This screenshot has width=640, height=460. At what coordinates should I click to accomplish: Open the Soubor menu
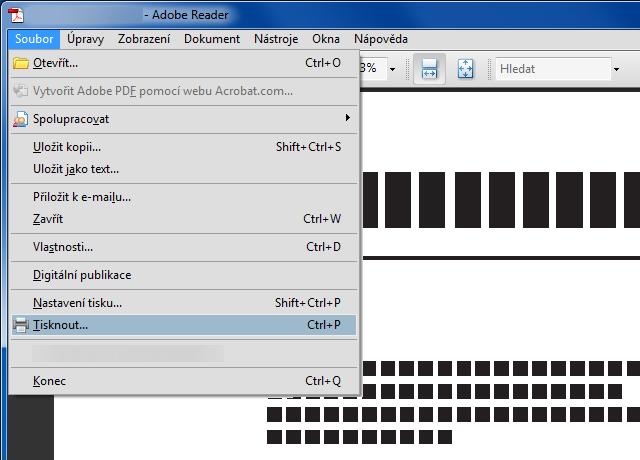34,39
